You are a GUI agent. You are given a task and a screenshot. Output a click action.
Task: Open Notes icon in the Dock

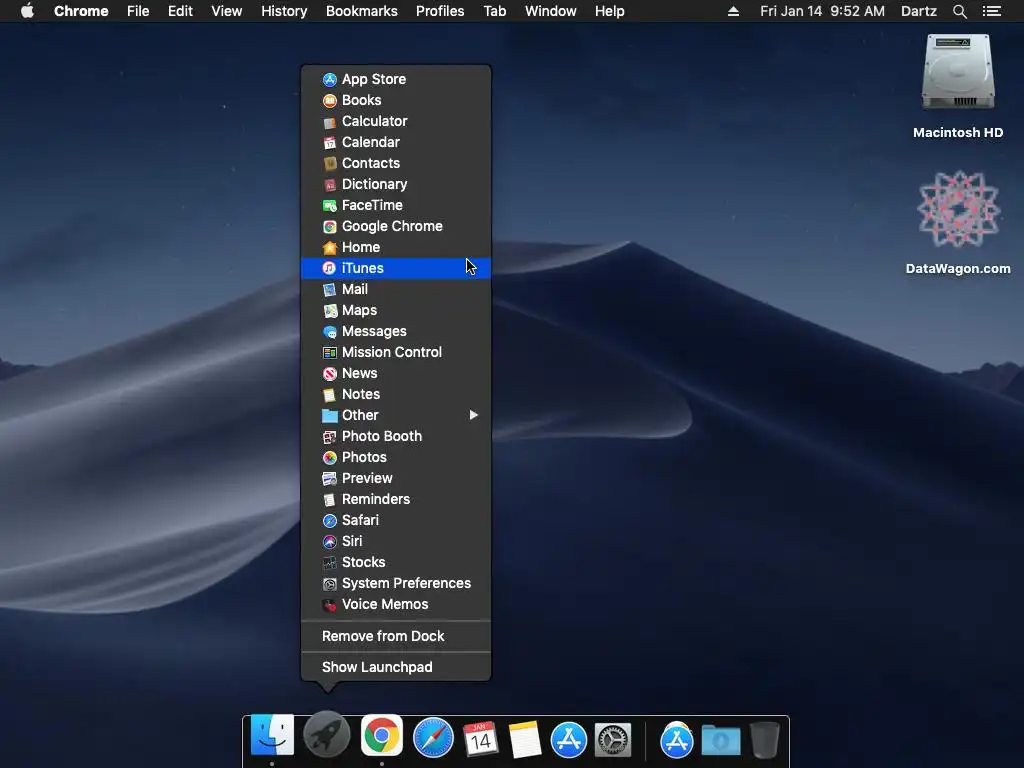point(524,740)
